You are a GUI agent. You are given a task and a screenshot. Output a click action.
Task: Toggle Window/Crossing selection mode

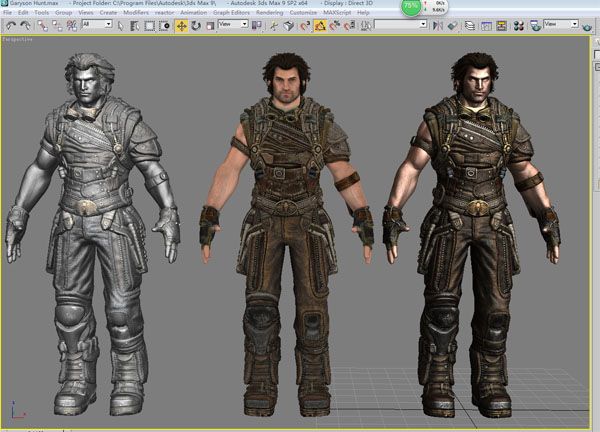[164, 24]
